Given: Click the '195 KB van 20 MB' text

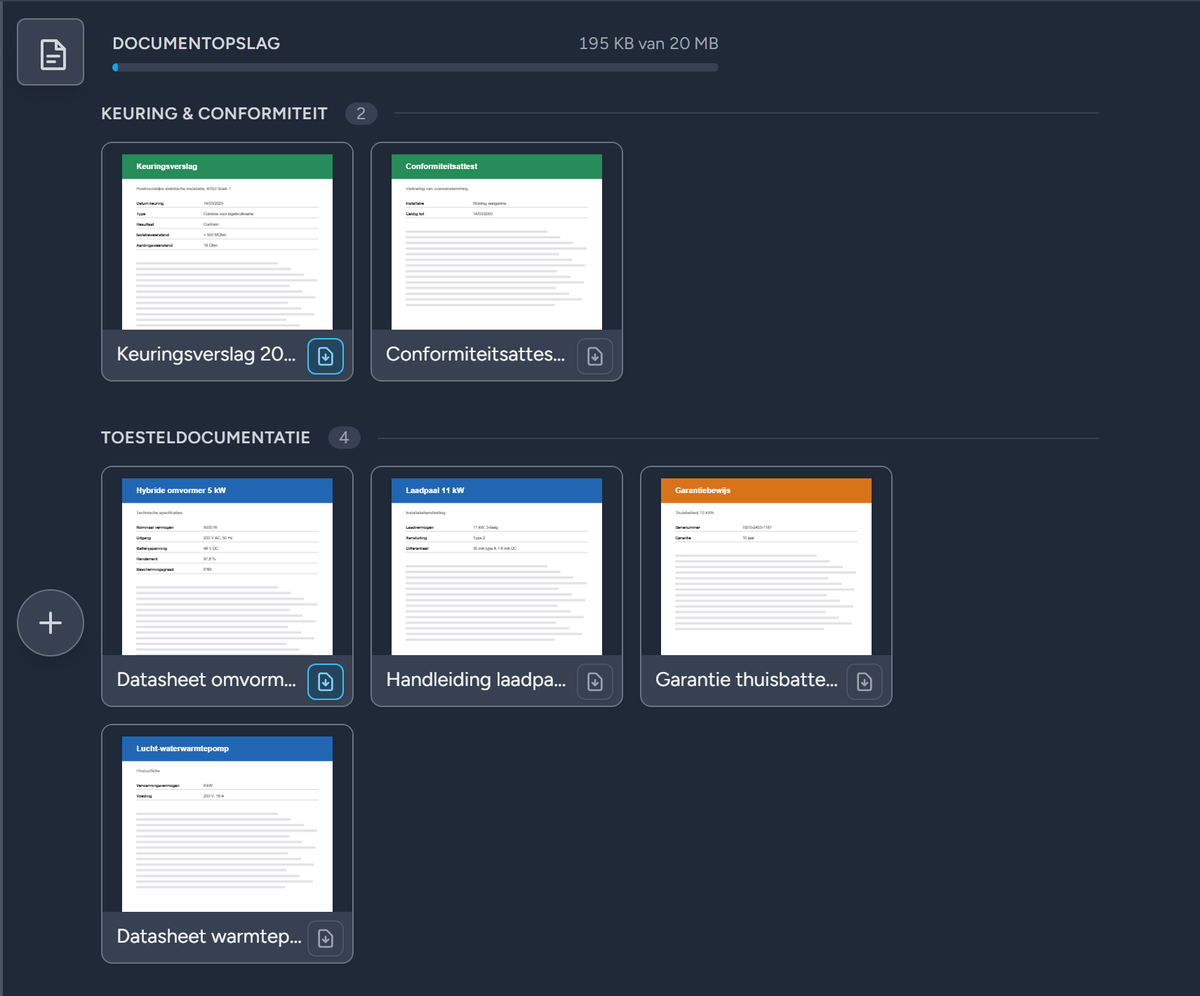Looking at the screenshot, I should (649, 44).
